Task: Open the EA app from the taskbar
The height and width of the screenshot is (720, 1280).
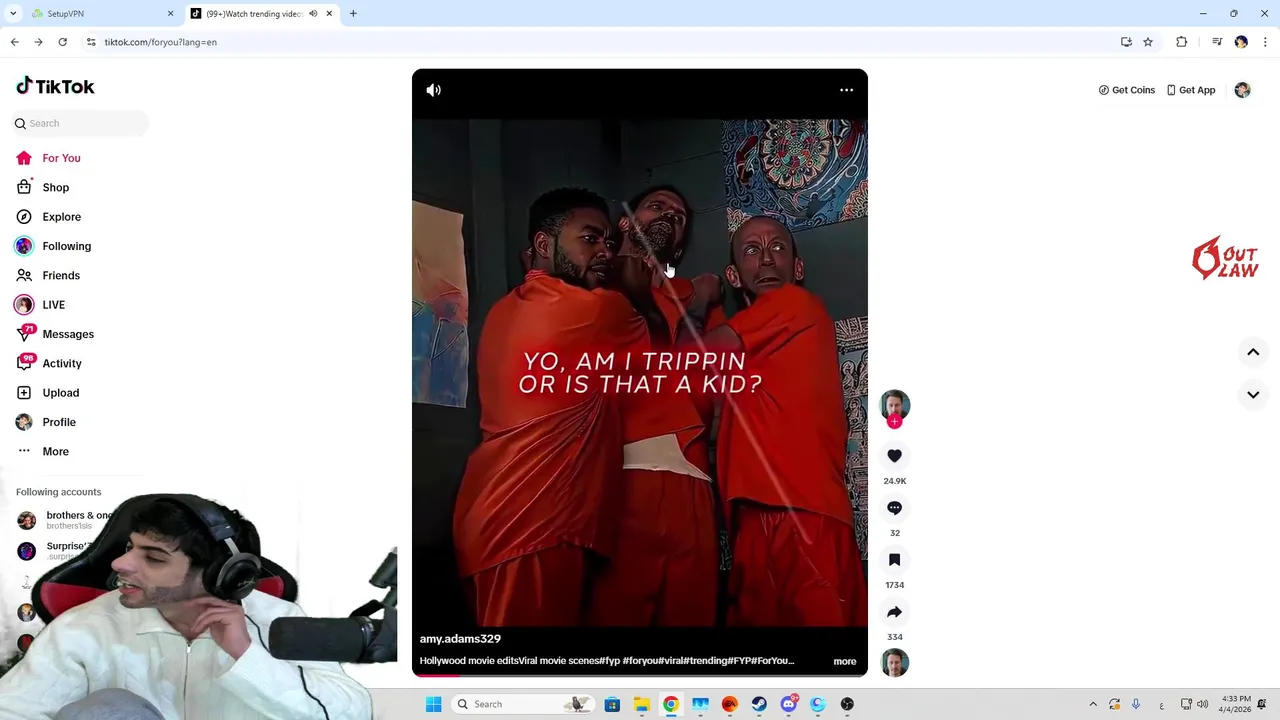Action: [730, 704]
